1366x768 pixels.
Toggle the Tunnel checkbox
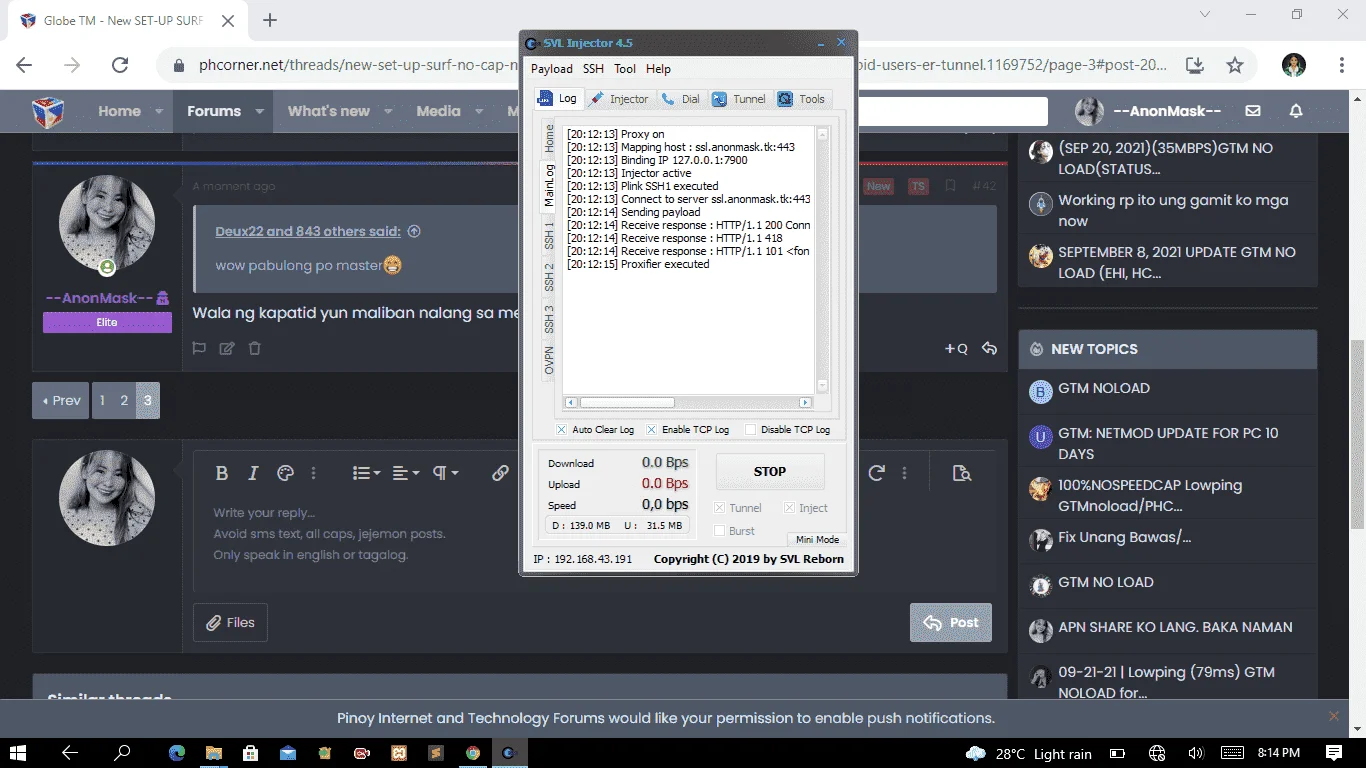pyautogui.click(x=719, y=508)
